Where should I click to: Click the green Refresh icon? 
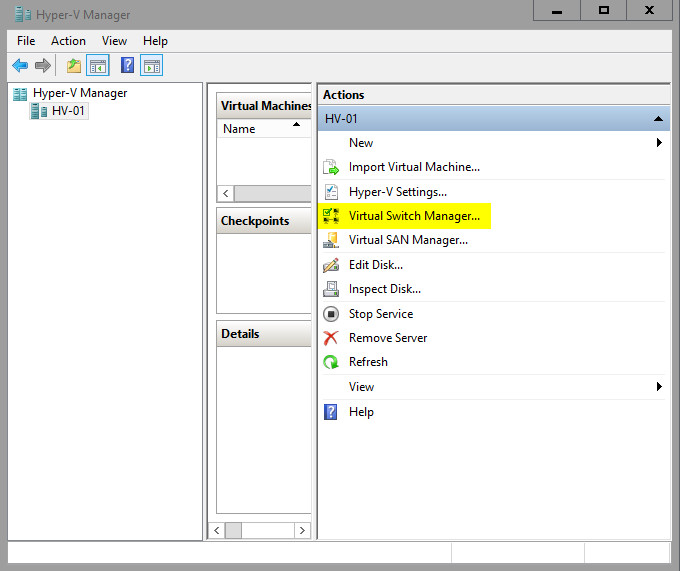click(x=331, y=362)
